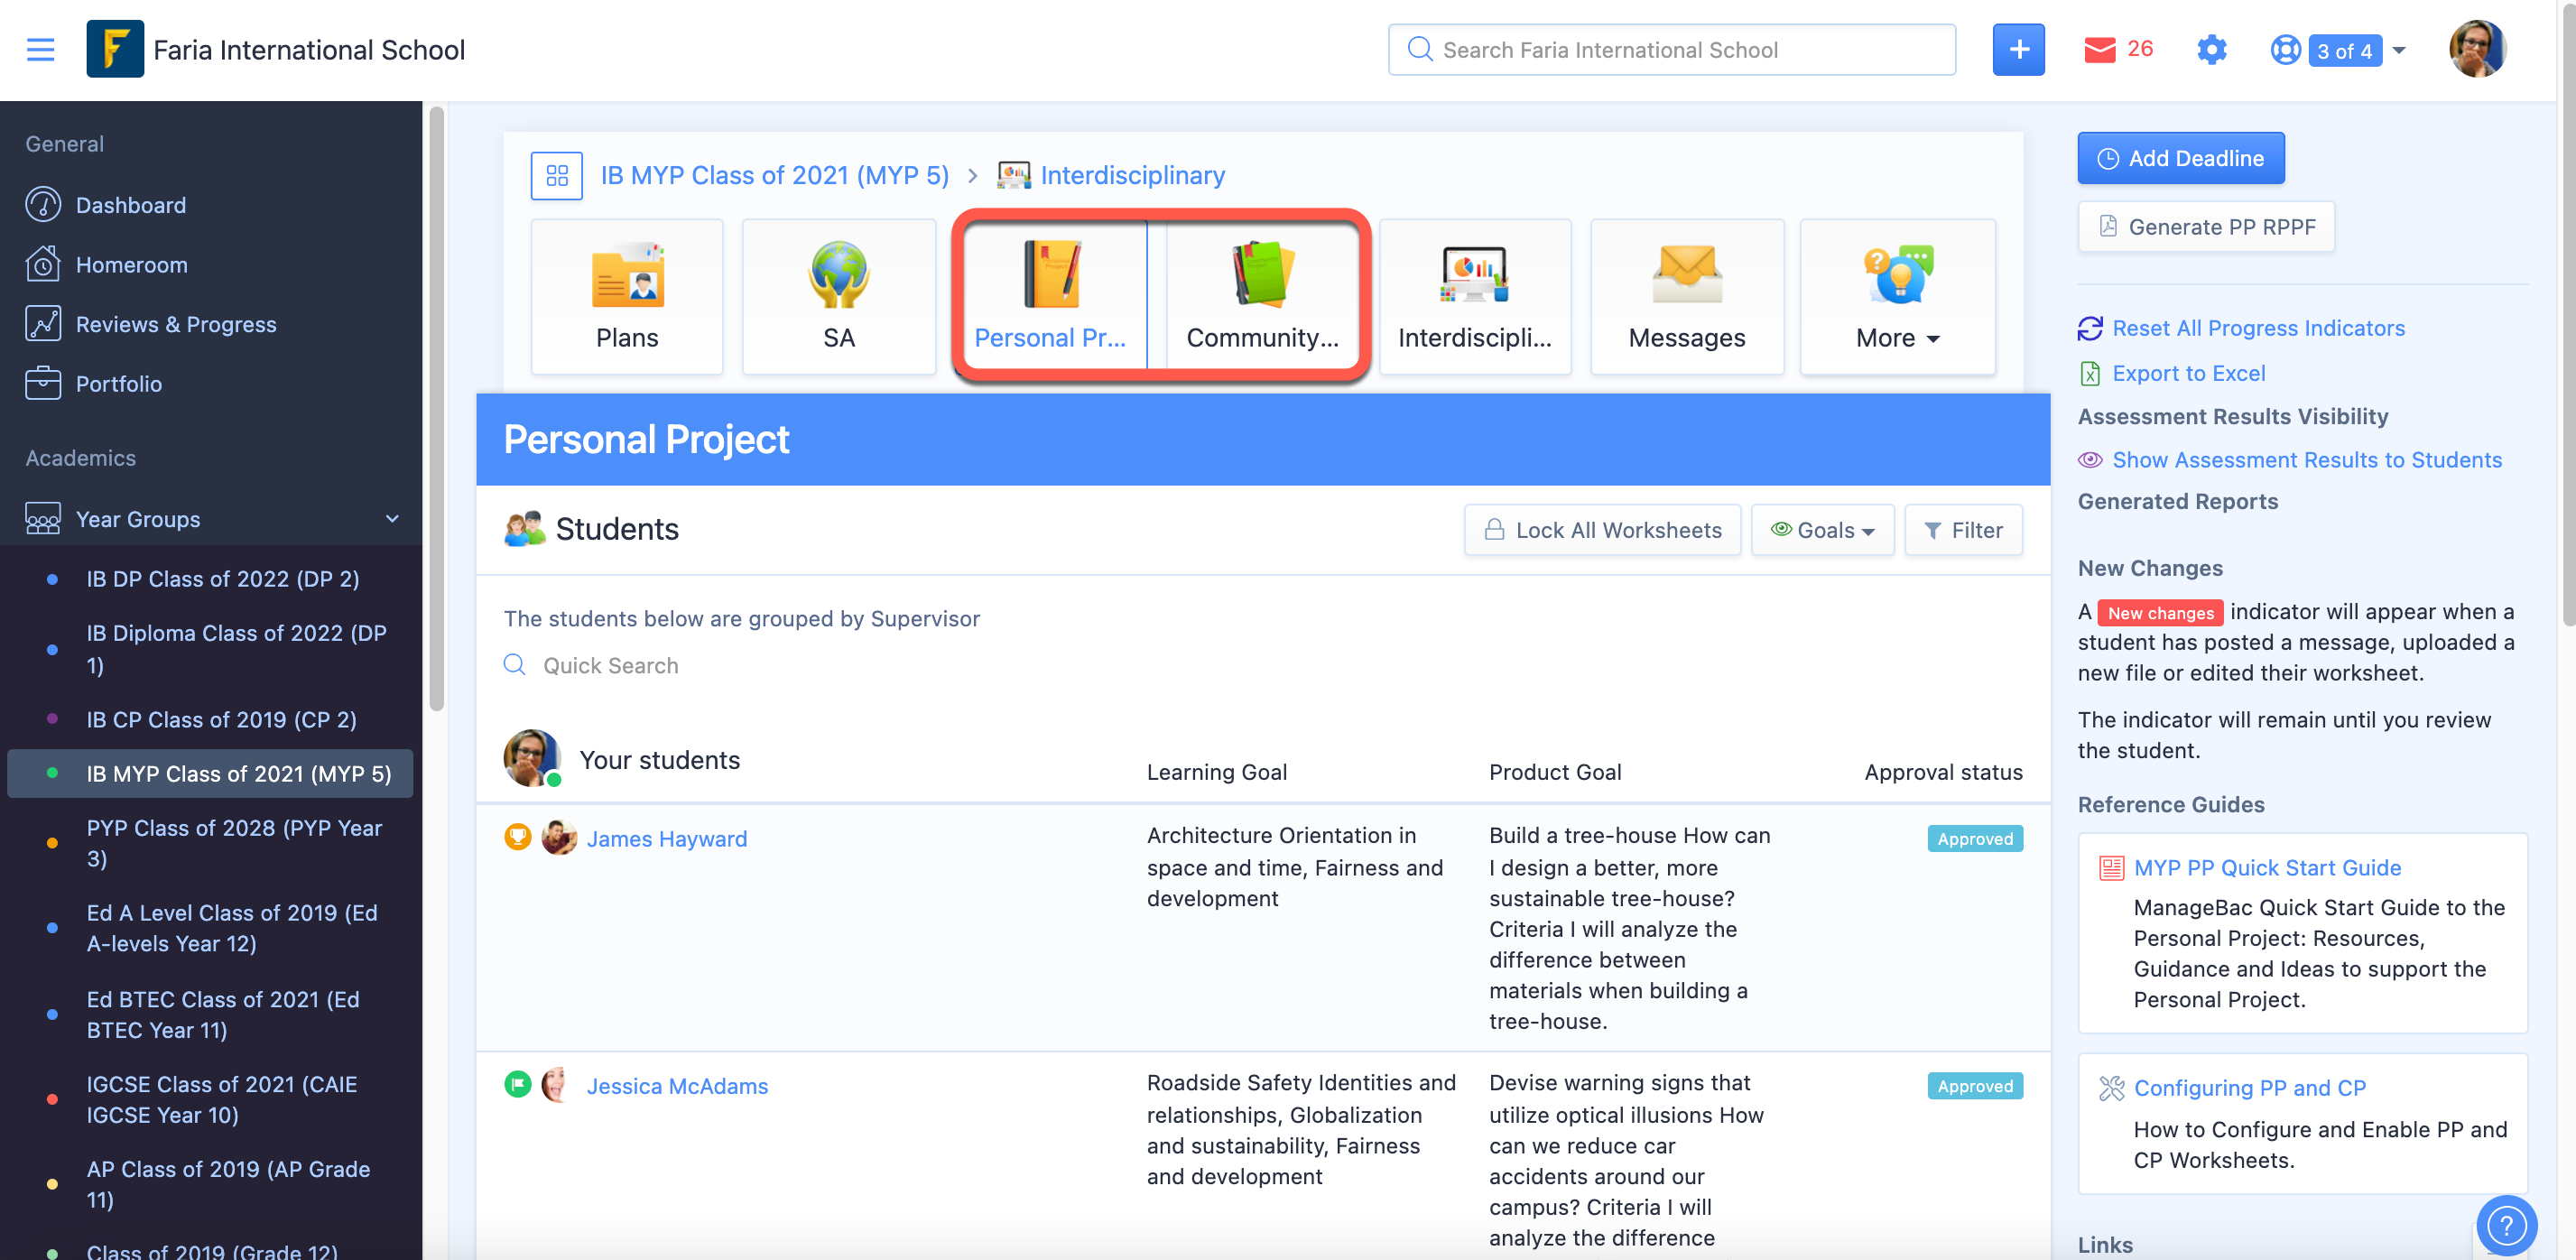Click the grid overview icon in breadcrumb

[x=557, y=176]
